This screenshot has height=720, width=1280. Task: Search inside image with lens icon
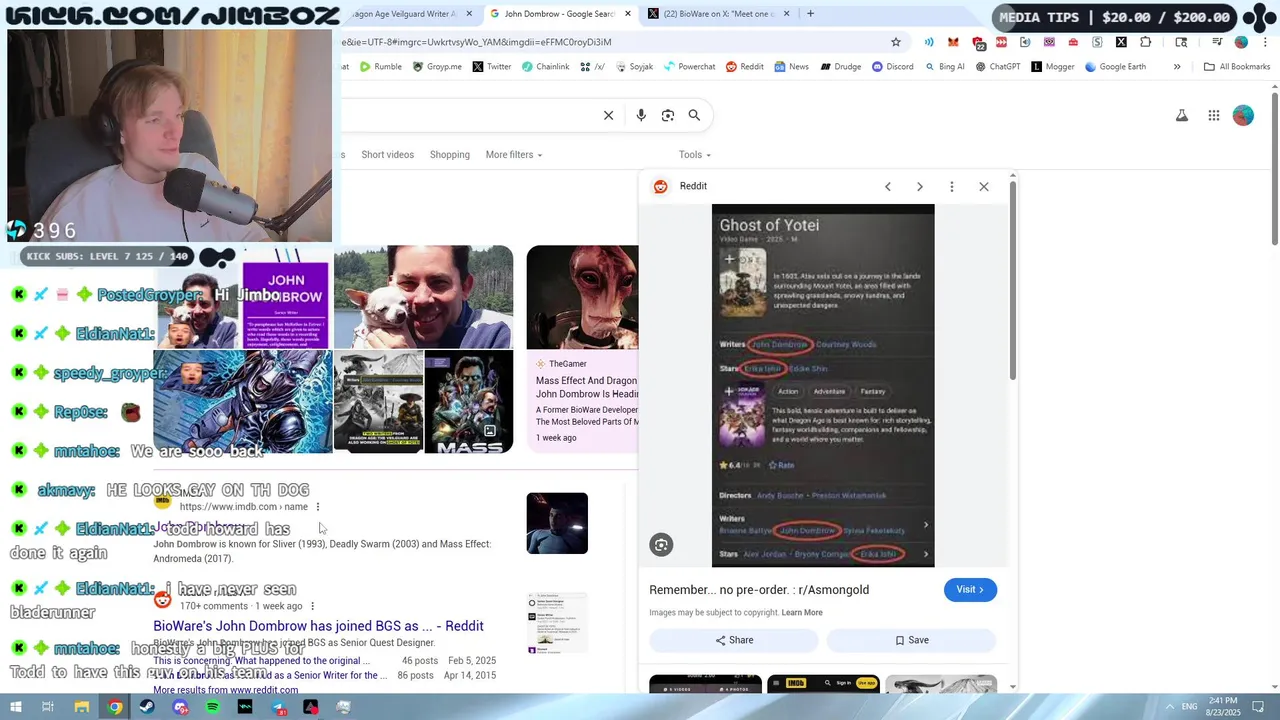click(x=661, y=545)
